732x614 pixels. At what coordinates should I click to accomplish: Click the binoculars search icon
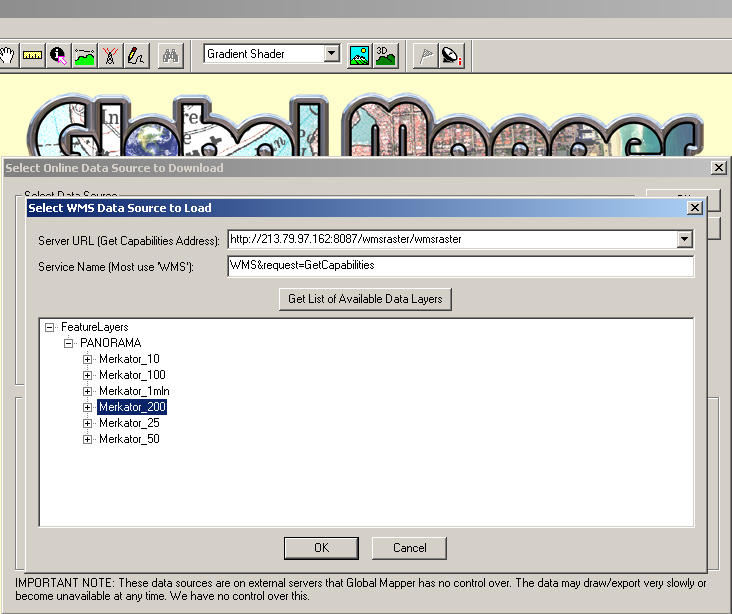171,55
